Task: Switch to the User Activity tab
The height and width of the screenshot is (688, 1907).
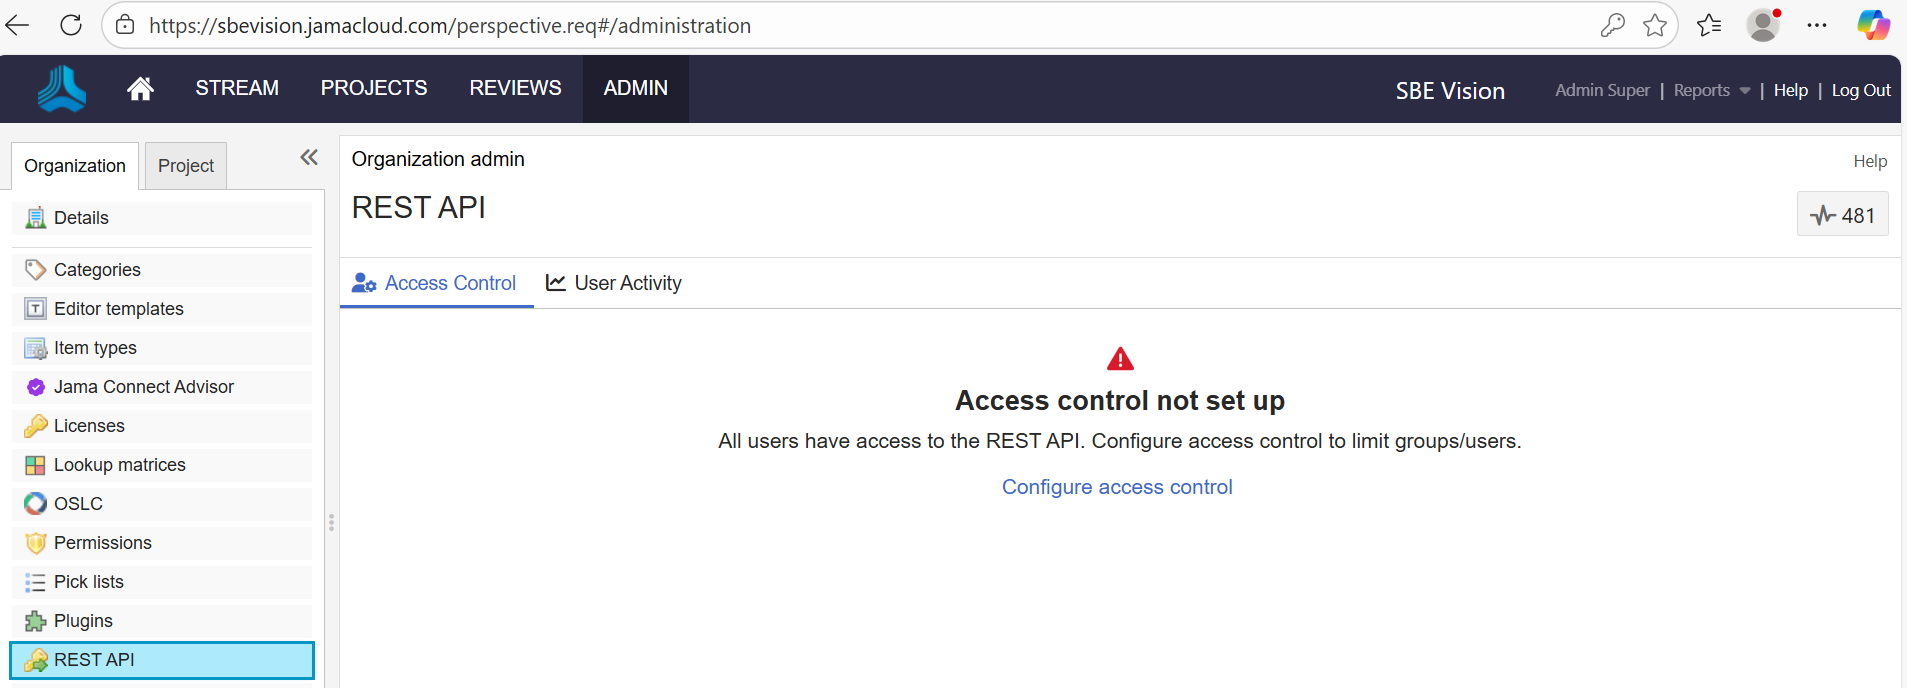Action: click(614, 283)
